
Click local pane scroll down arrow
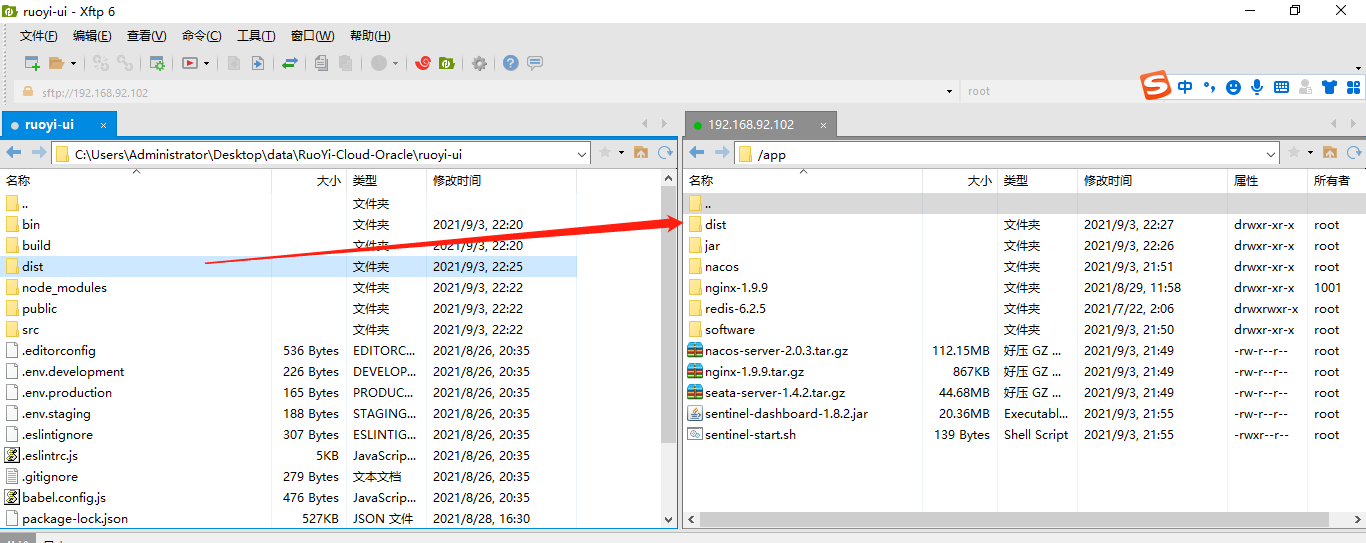click(x=669, y=519)
